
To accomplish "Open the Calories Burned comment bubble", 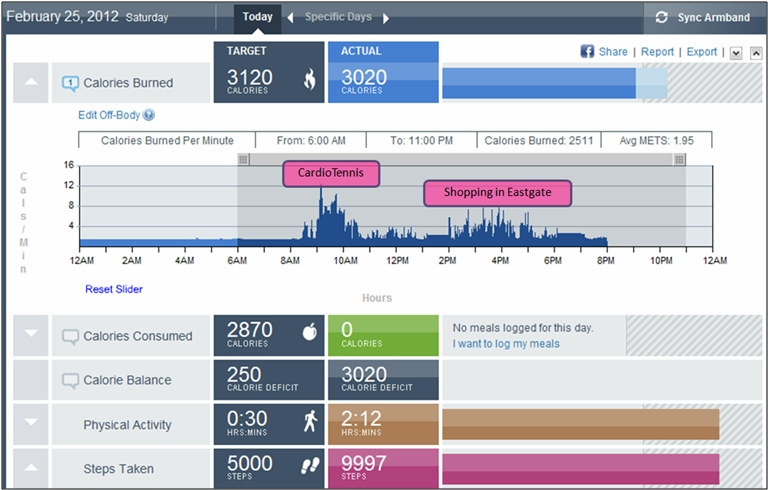I will pyautogui.click(x=70, y=83).
